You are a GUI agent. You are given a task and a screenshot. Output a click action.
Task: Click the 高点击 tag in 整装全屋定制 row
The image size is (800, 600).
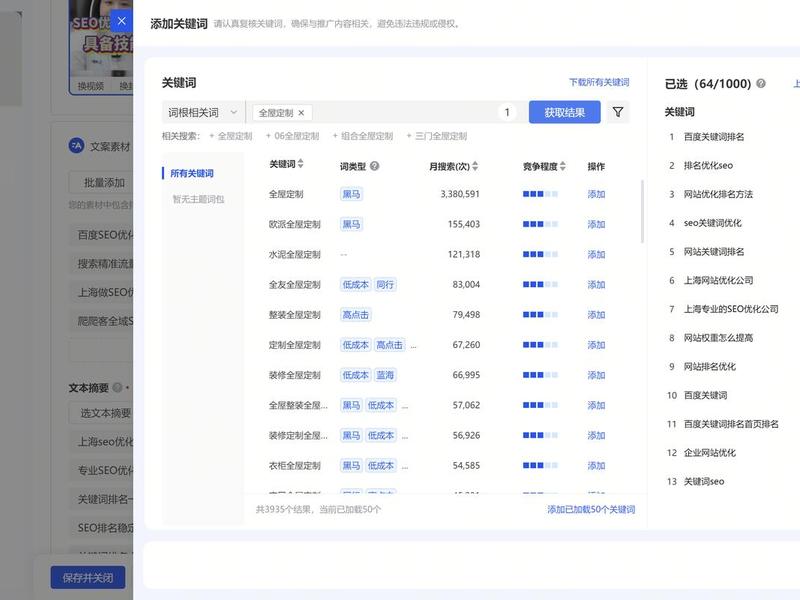click(x=355, y=314)
